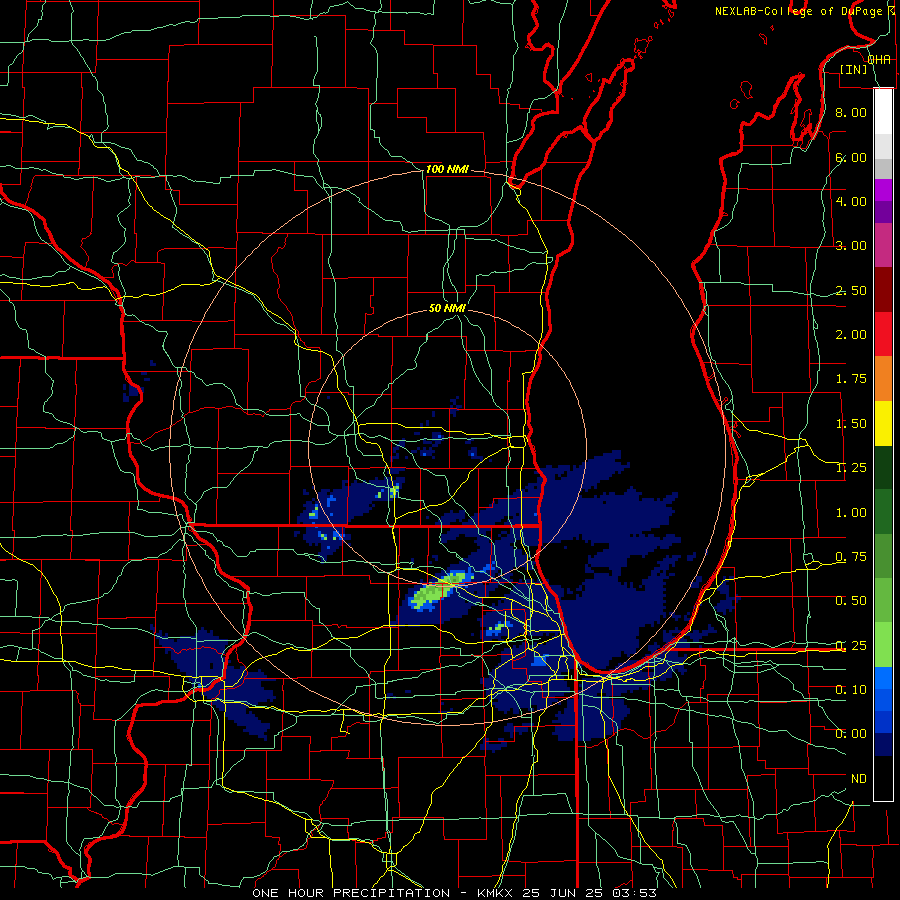This screenshot has width=900, height=900.
Task: Pick the black ND swatch on the color scale
Action: click(x=883, y=778)
